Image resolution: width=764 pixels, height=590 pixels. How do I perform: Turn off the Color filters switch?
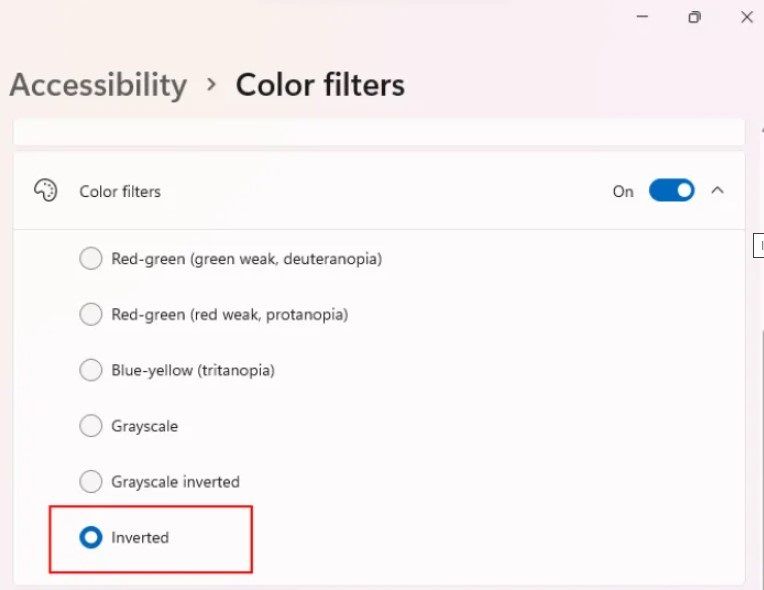[x=671, y=190]
